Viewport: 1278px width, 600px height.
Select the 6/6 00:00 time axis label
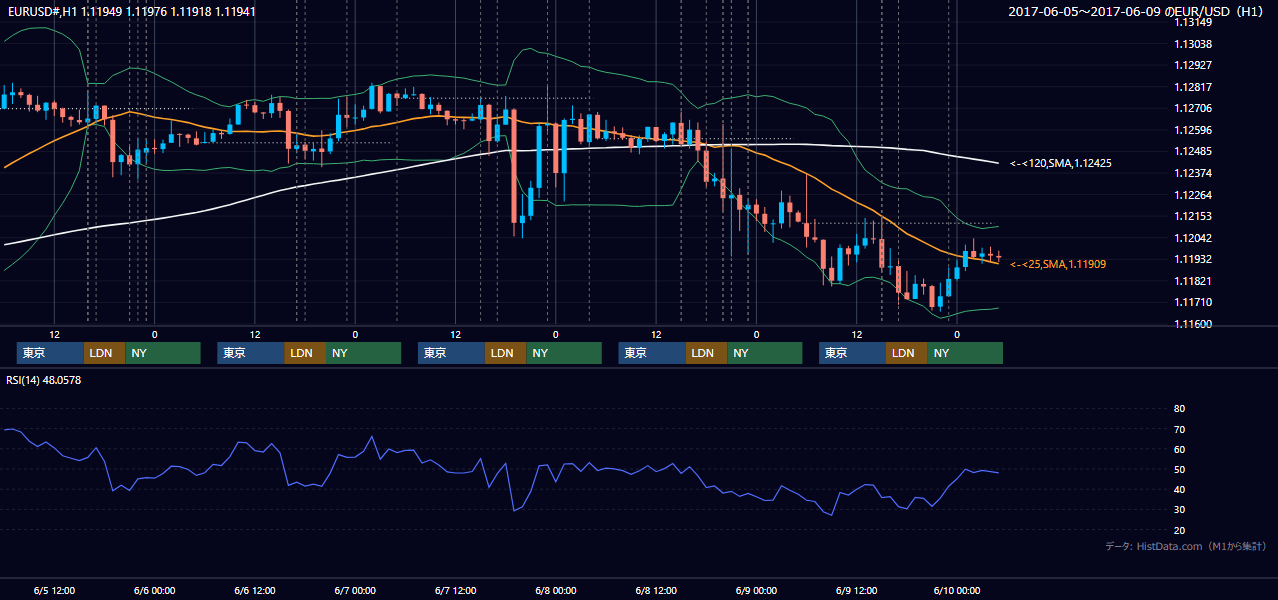(x=154, y=591)
